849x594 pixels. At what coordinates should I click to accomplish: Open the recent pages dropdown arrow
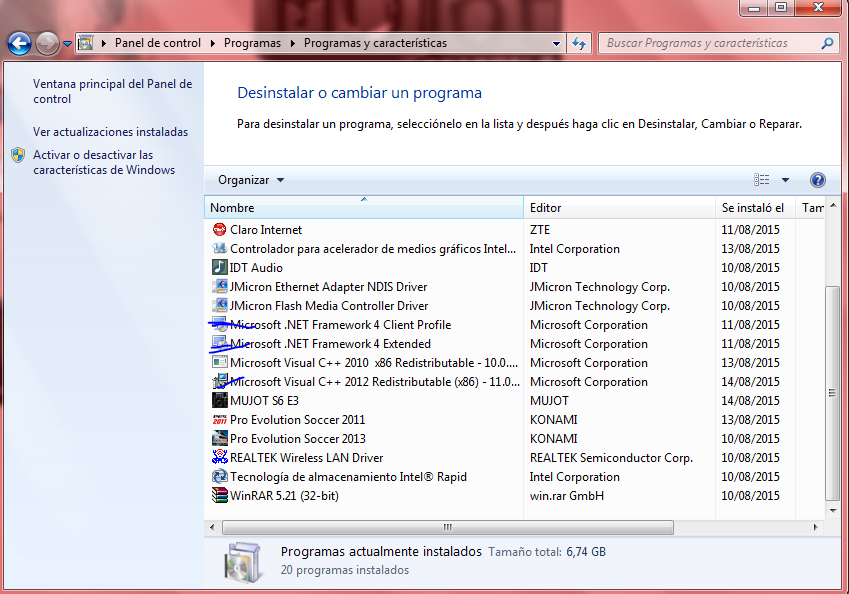click(x=67, y=44)
